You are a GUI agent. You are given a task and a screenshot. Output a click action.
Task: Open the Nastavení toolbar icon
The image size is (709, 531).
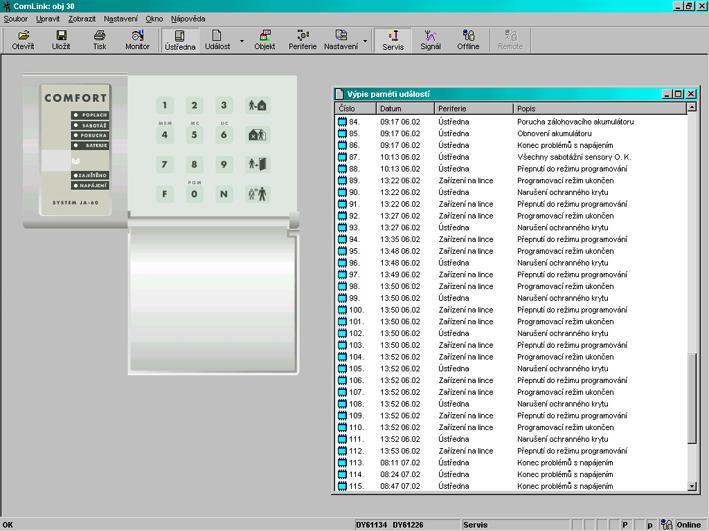[341, 40]
